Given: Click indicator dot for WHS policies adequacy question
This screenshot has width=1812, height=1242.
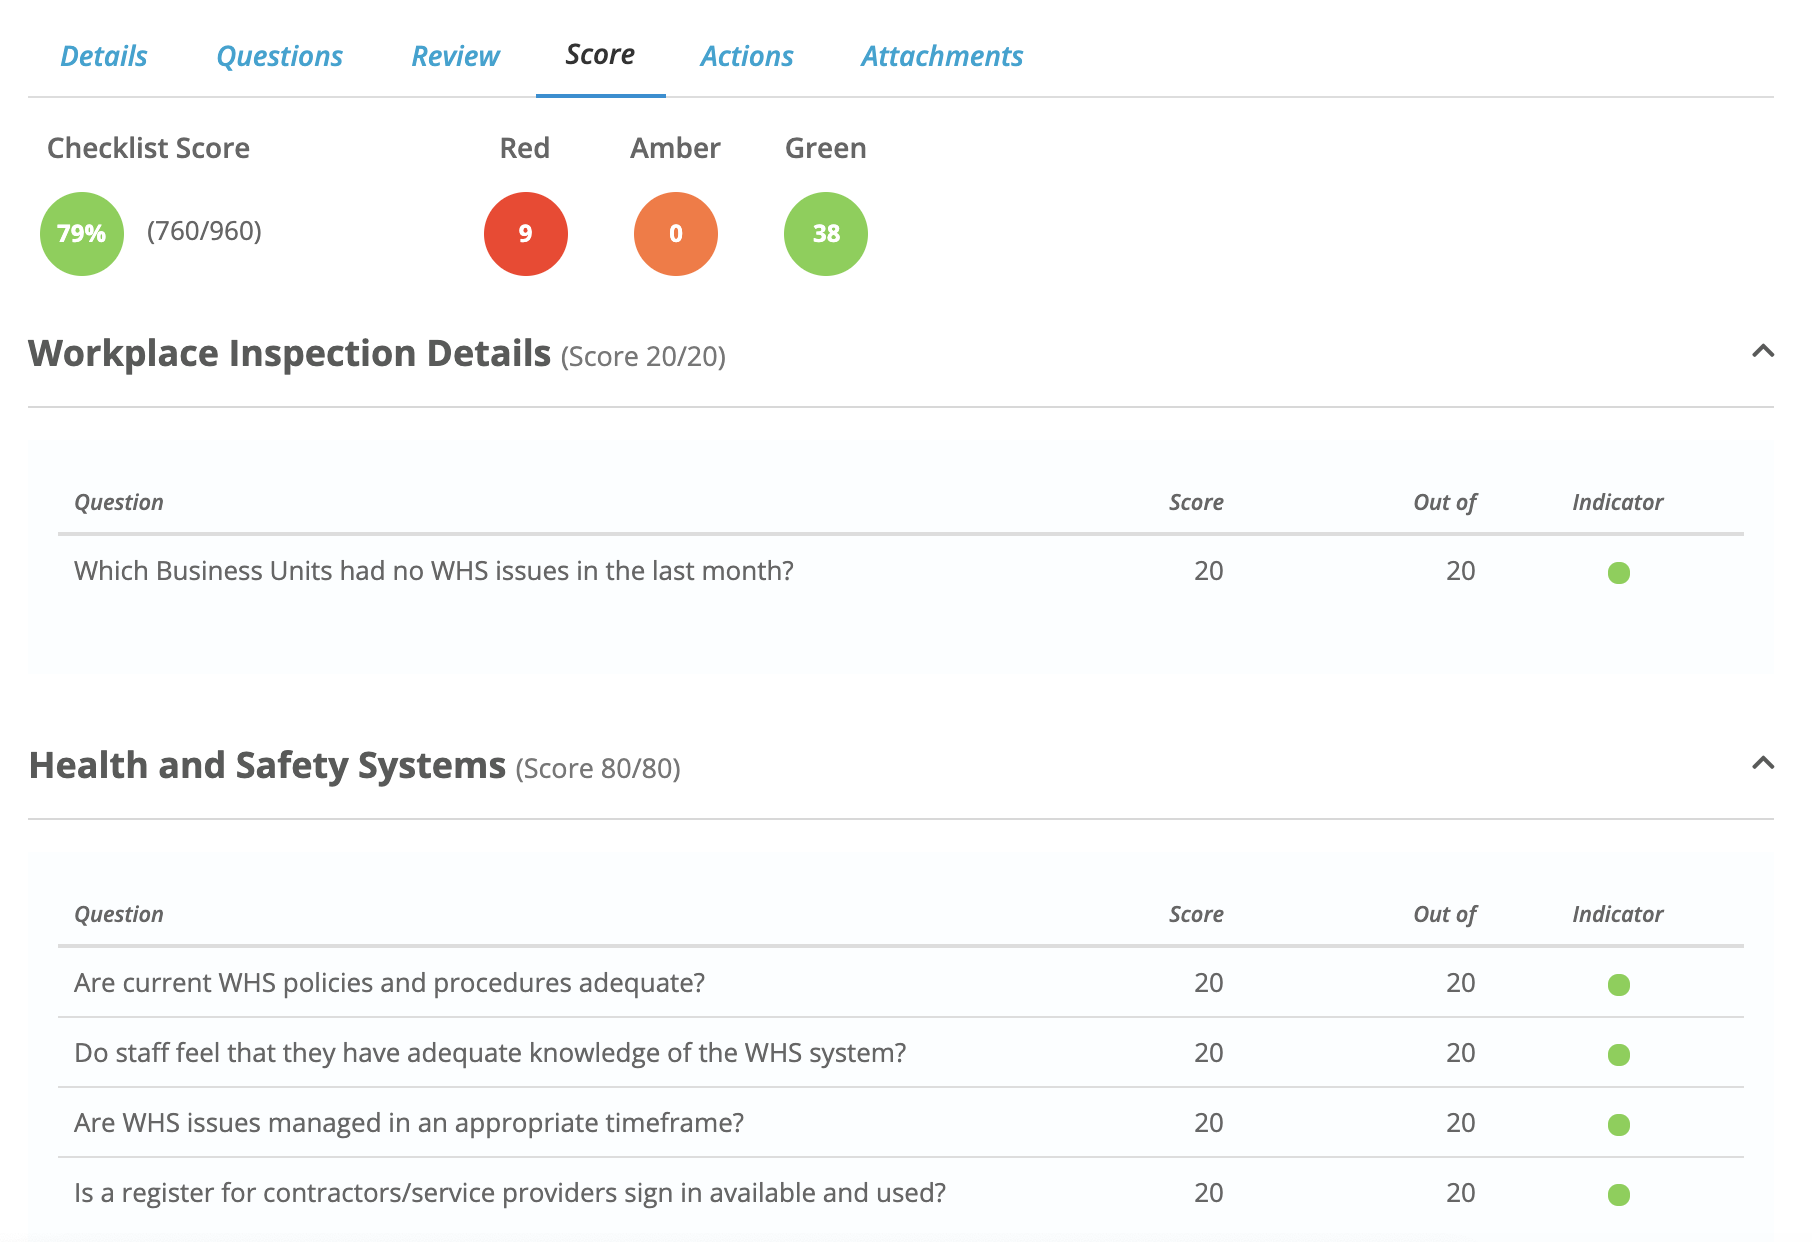Looking at the screenshot, I should click(1619, 983).
